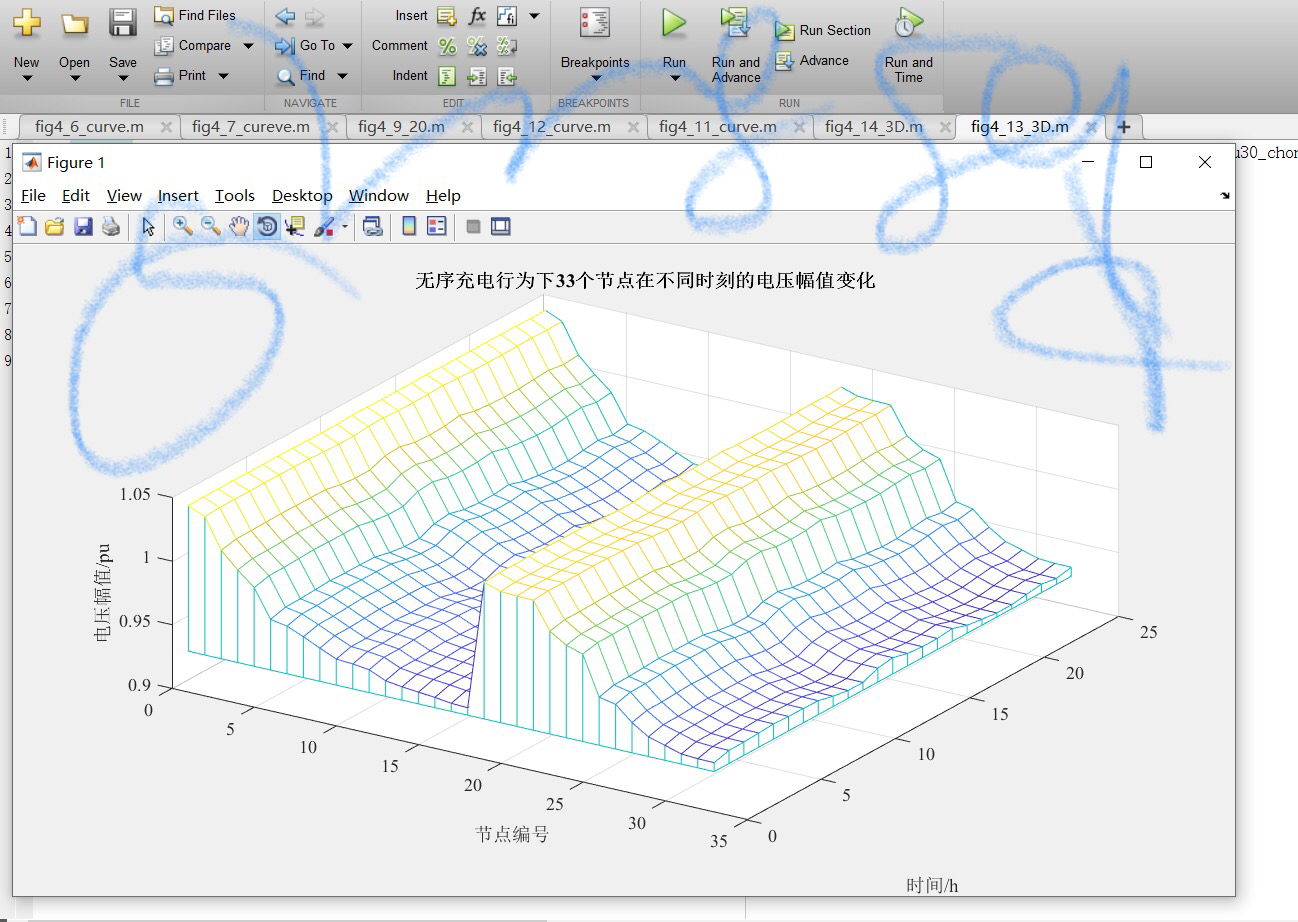Select the Rotate 3D tool

(266, 226)
